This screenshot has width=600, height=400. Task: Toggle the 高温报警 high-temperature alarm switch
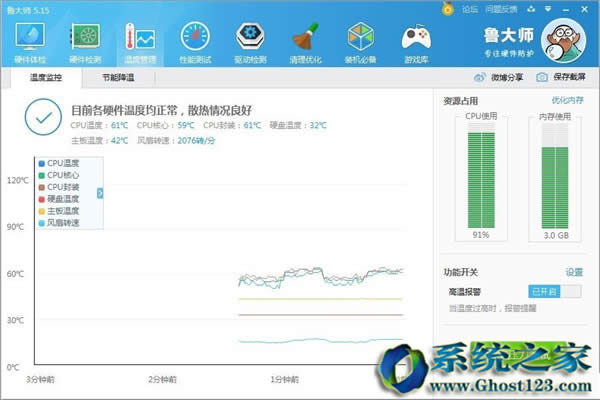pyautogui.click(x=556, y=291)
